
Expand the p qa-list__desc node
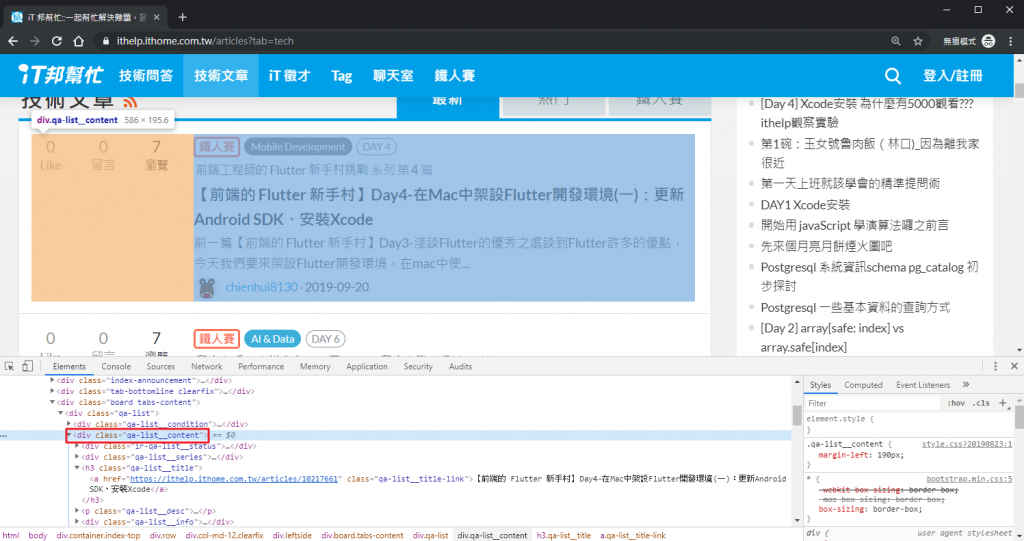[77, 511]
